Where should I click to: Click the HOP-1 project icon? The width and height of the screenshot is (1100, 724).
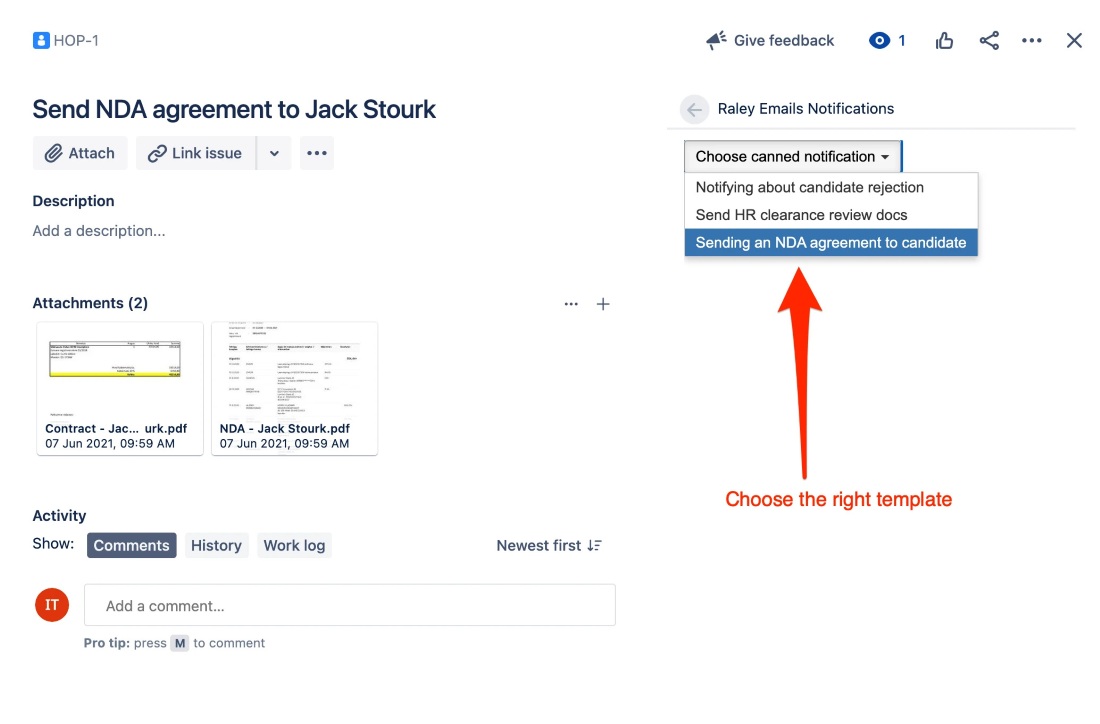click(x=40, y=40)
